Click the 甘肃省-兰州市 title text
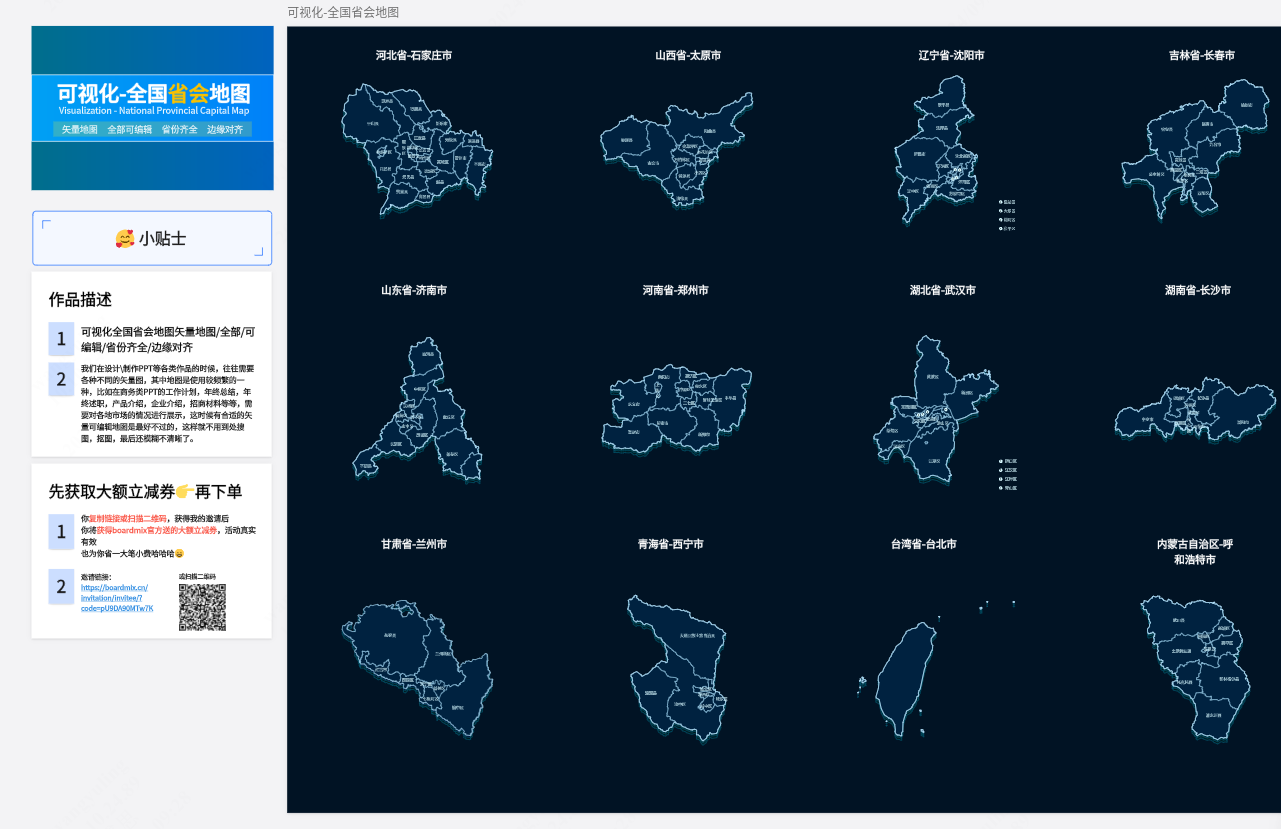 point(414,544)
